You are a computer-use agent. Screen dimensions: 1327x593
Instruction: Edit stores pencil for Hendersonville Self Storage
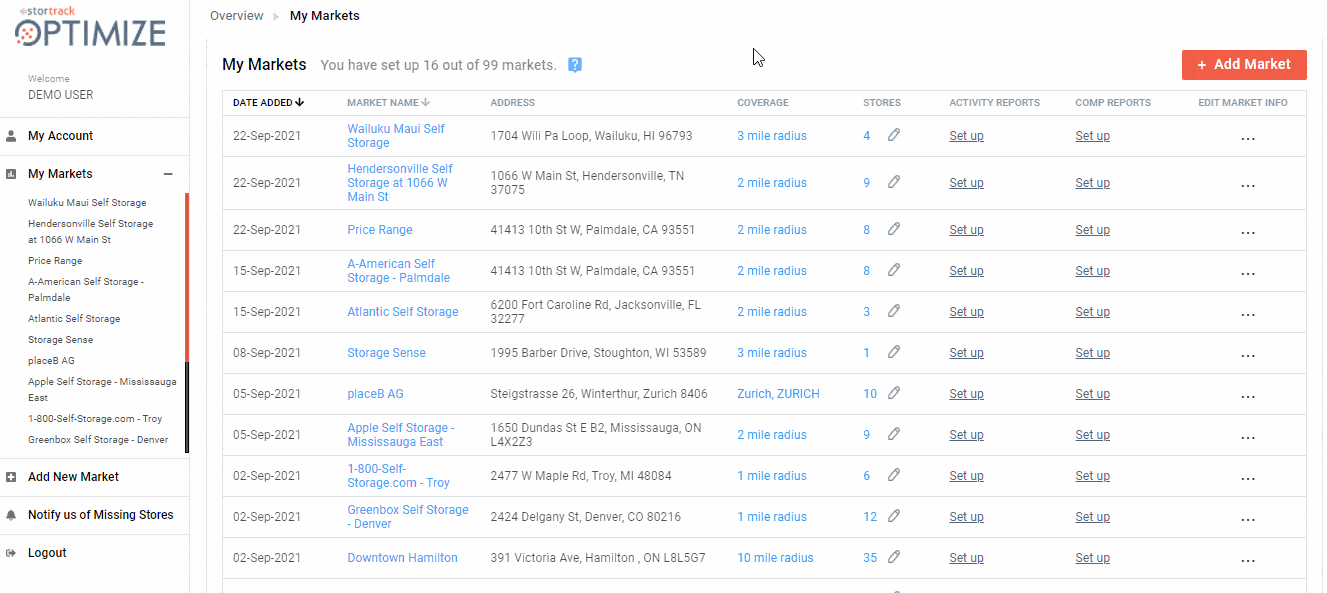[894, 182]
